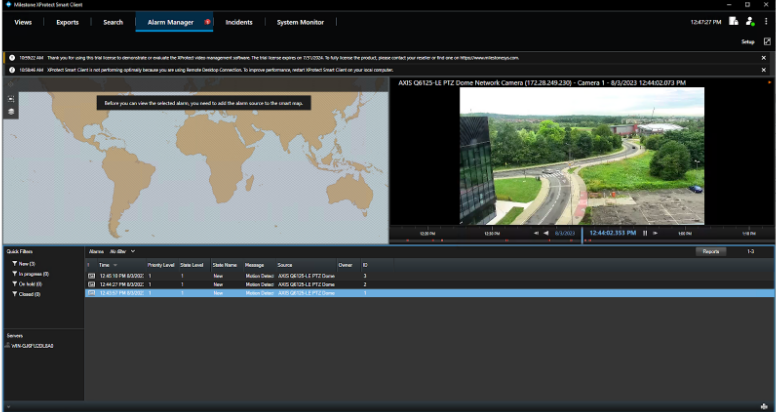Click the smart map camera overlay icon
The image size is (776, 412).
click(x=11, y=99)
